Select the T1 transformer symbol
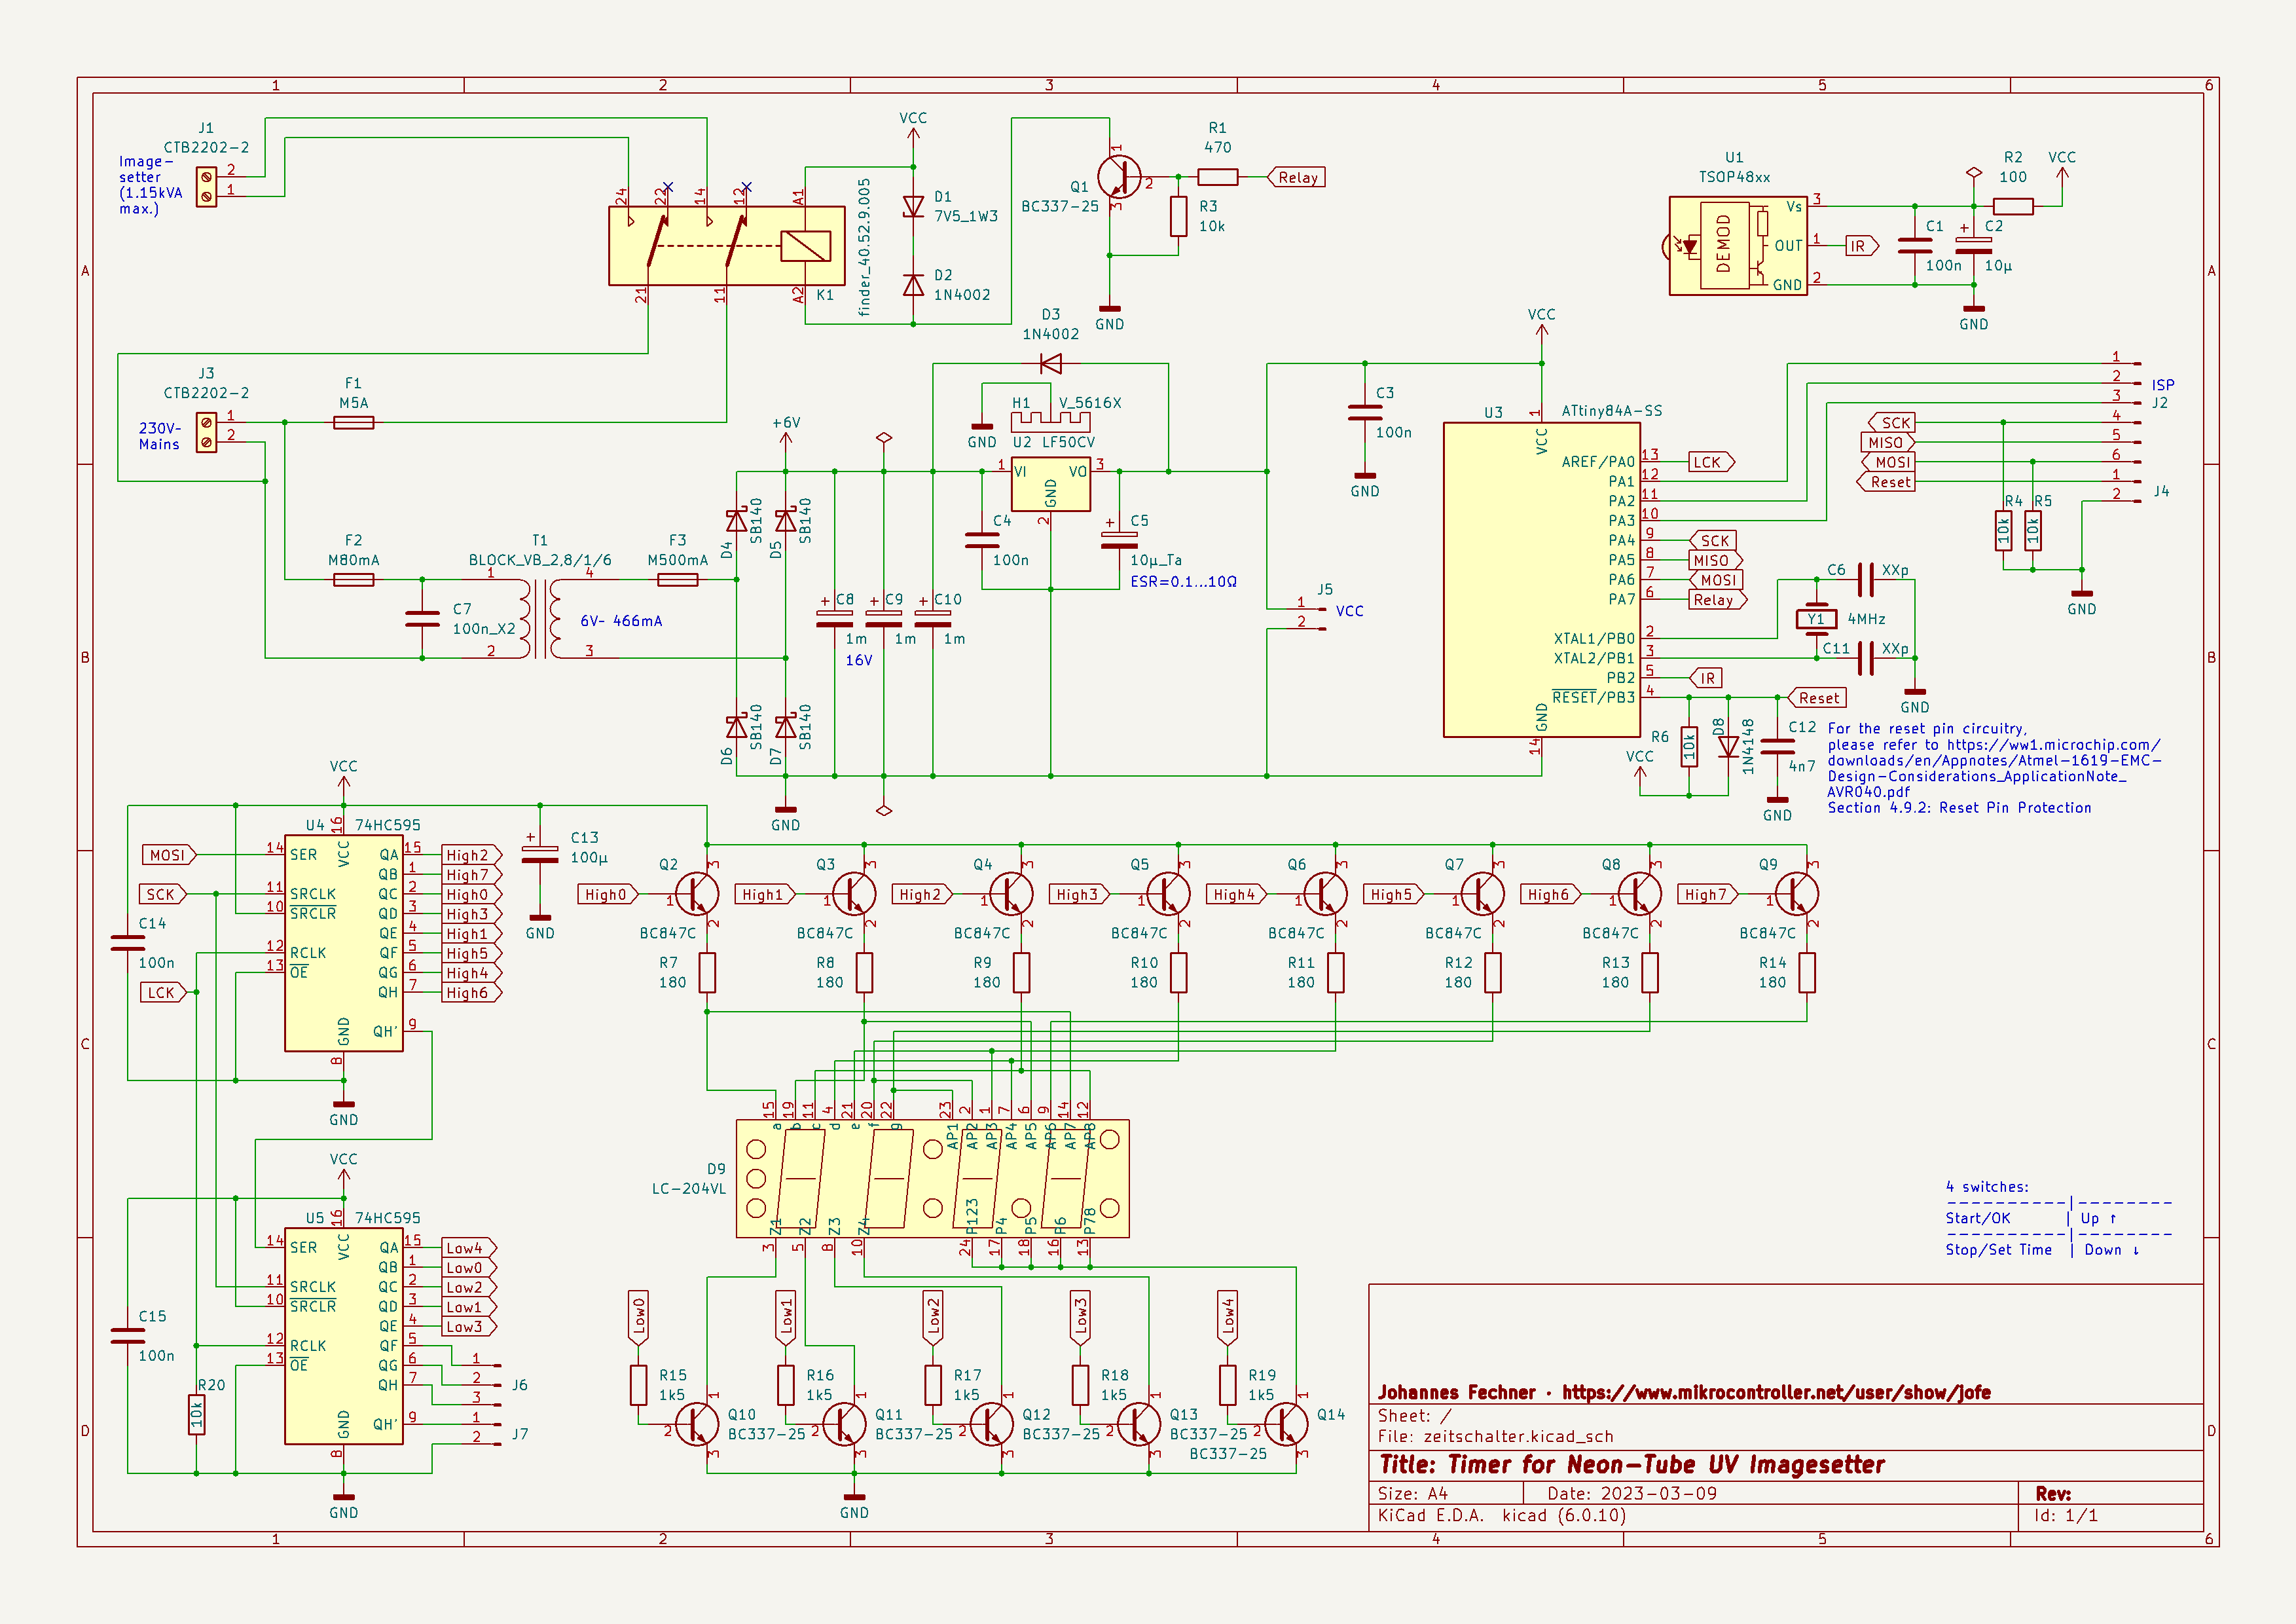This screenshot has height=1624, width=2296. [x=540, y=618]
